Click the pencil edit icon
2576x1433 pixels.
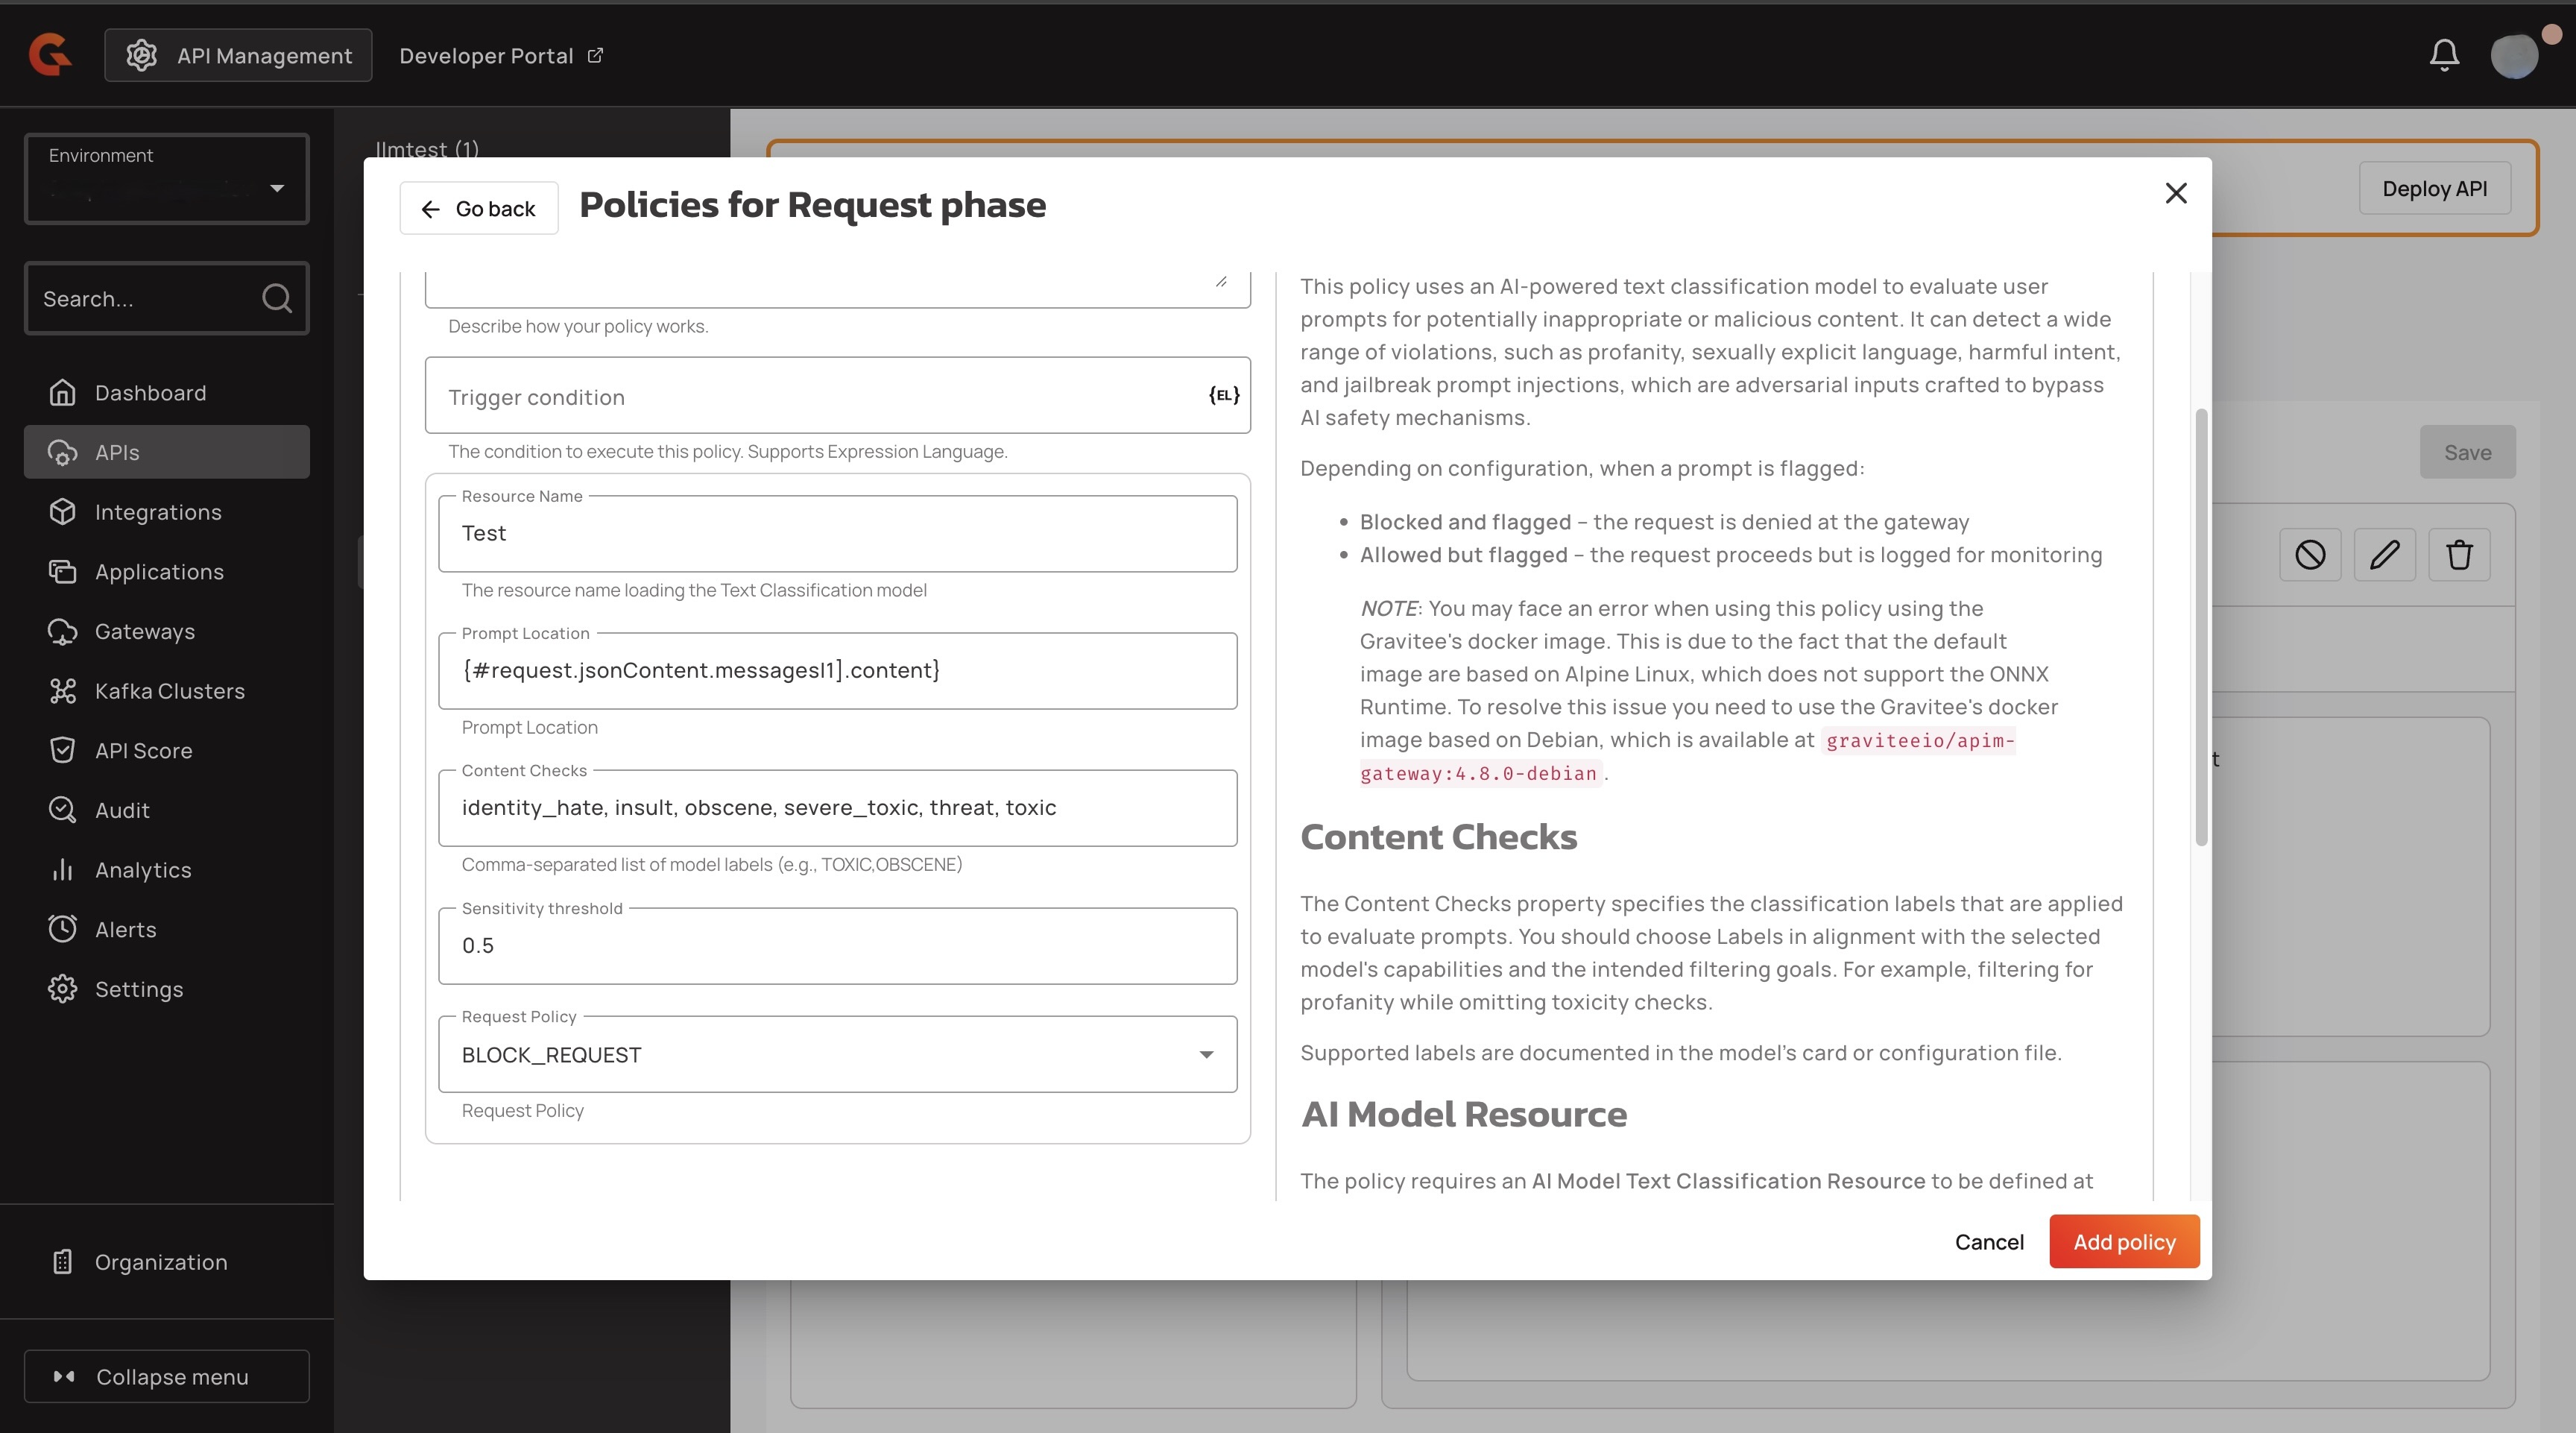click(2384, 555)
